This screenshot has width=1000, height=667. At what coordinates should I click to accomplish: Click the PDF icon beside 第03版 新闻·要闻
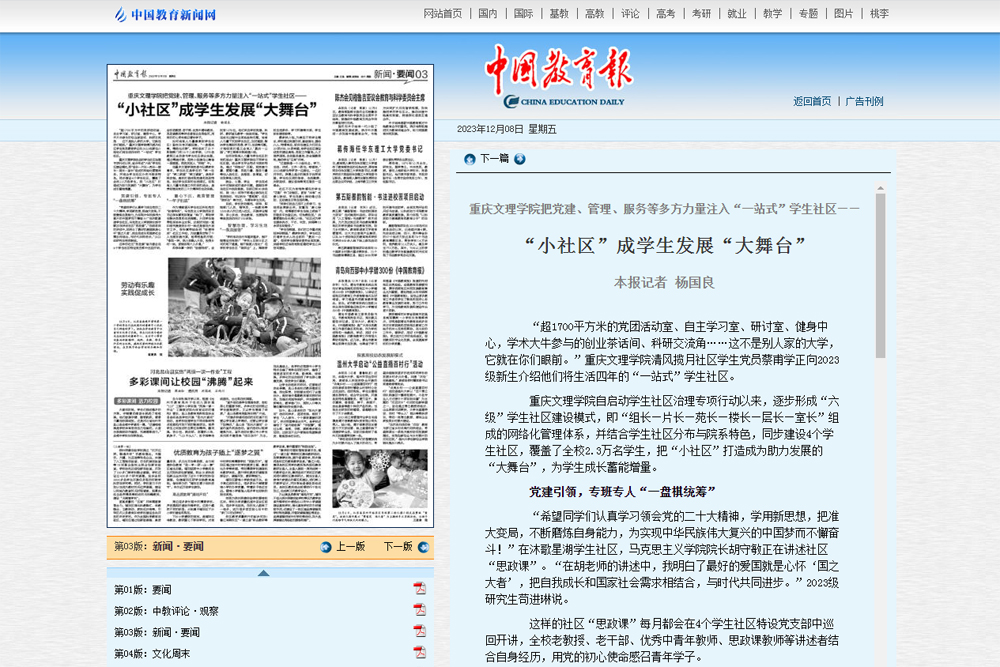click(x=420, y=632)
